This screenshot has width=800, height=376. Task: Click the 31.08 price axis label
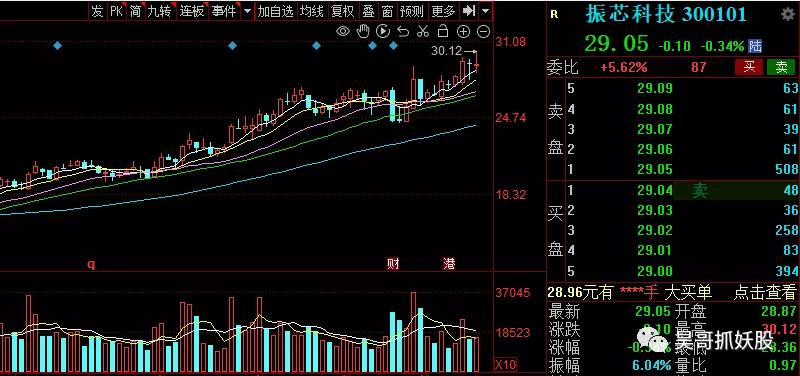[511, 42]
